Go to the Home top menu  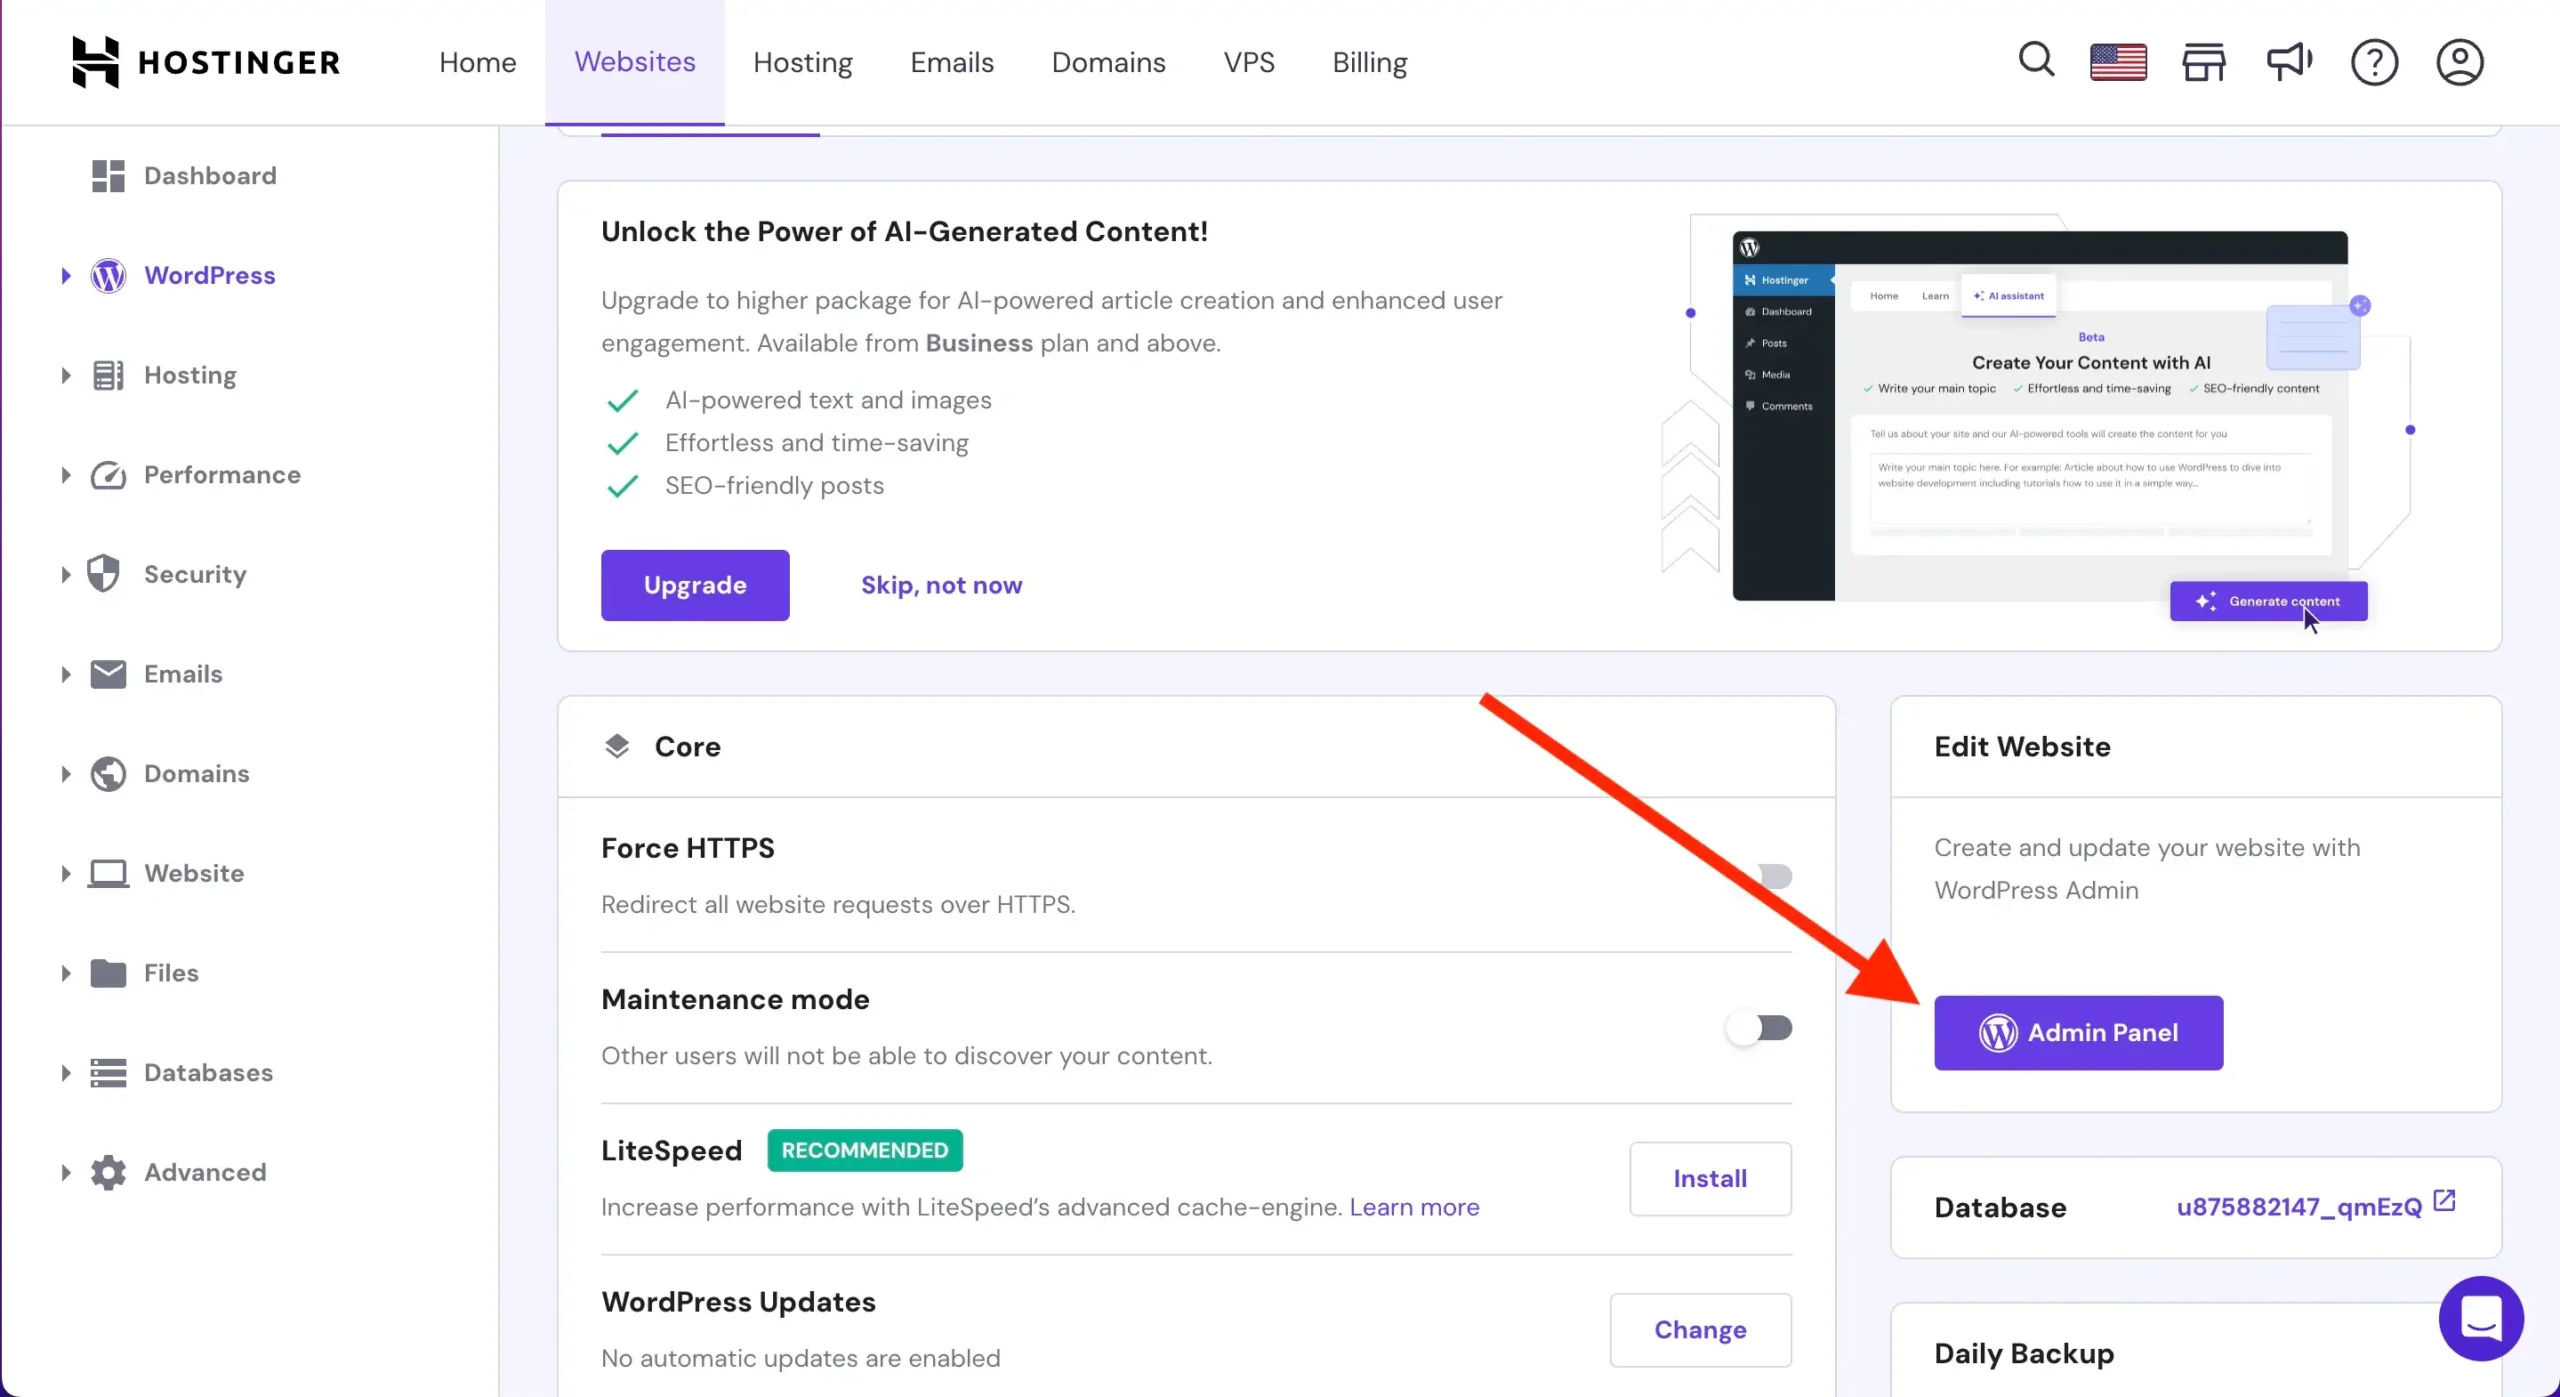pos(478,62)
